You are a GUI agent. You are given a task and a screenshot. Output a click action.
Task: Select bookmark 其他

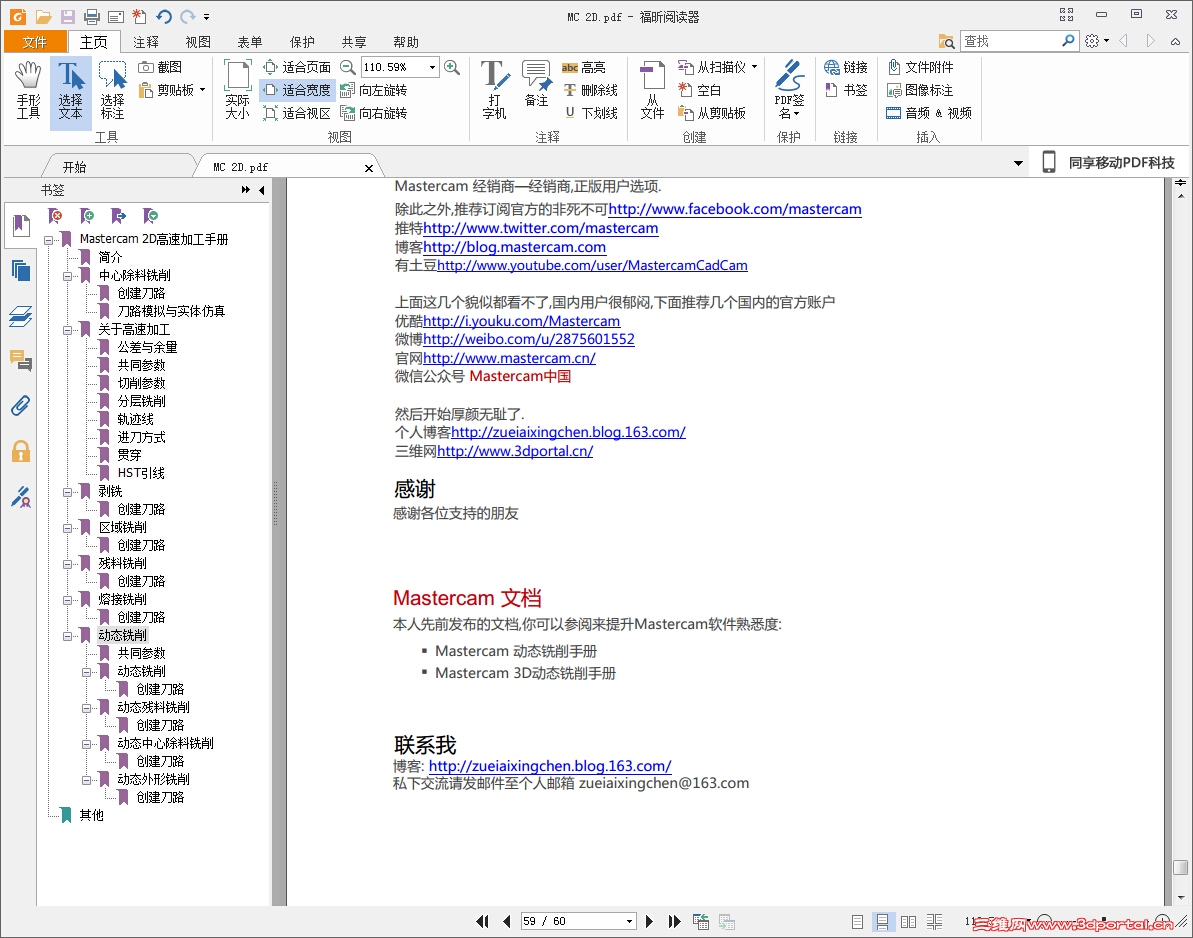91,816
